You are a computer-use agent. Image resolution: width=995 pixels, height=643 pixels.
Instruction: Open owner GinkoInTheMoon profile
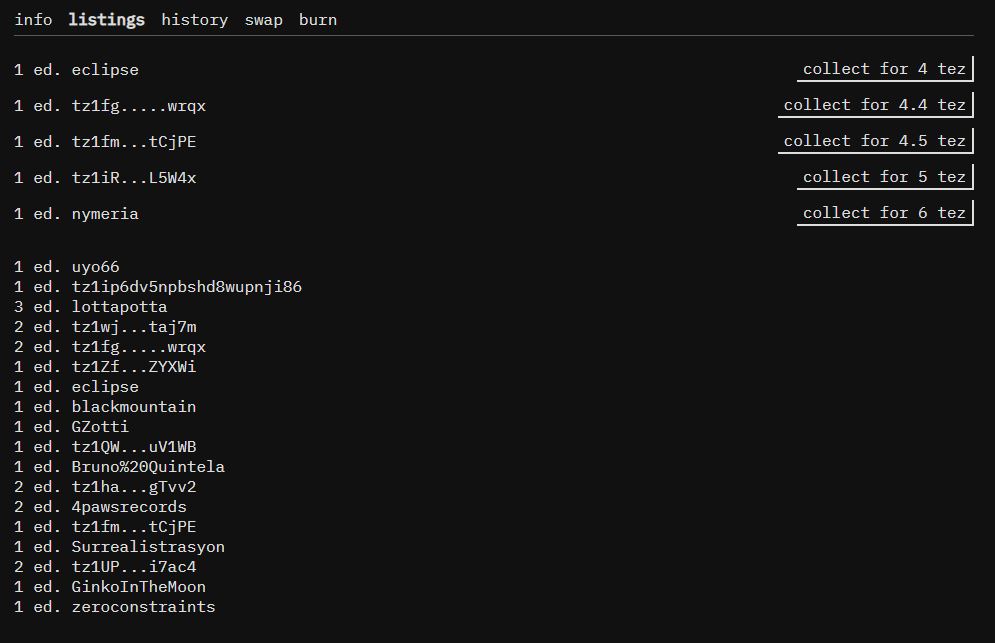click(x=138, y=587)
